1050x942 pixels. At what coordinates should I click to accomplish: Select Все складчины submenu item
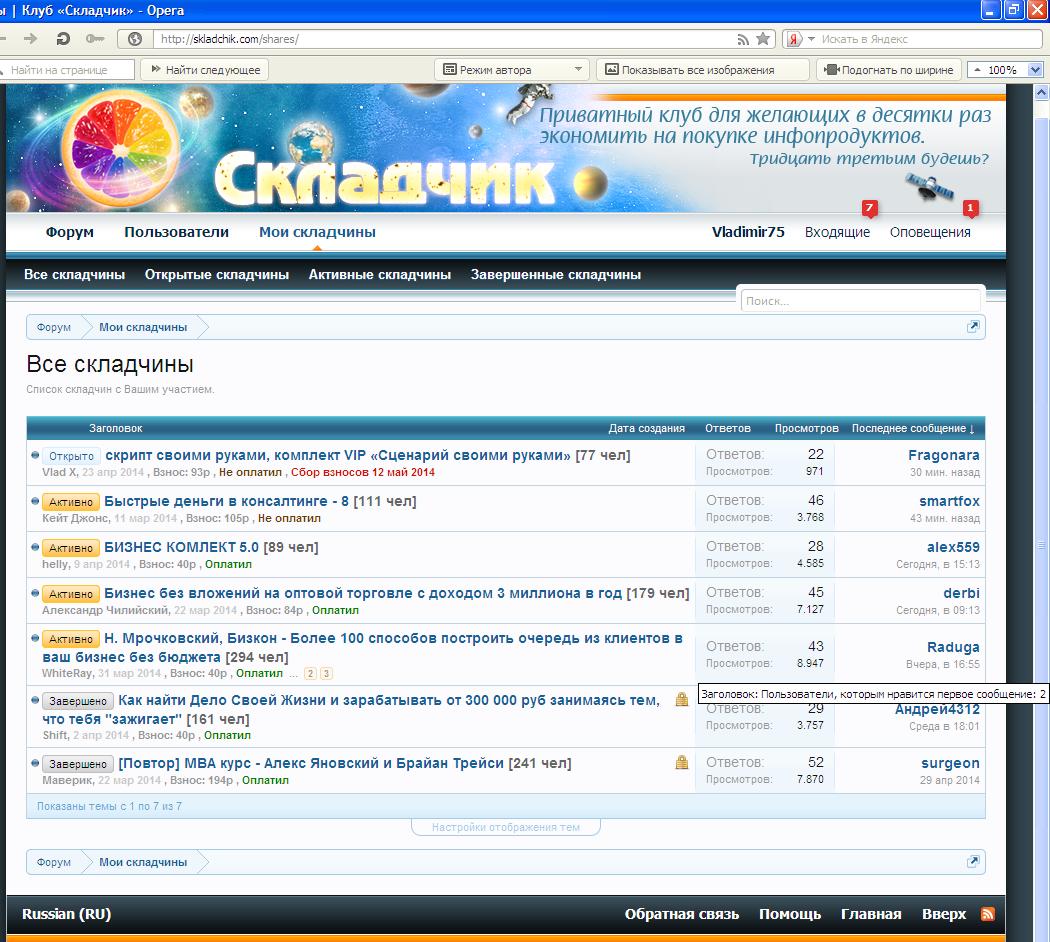(74, 274)
